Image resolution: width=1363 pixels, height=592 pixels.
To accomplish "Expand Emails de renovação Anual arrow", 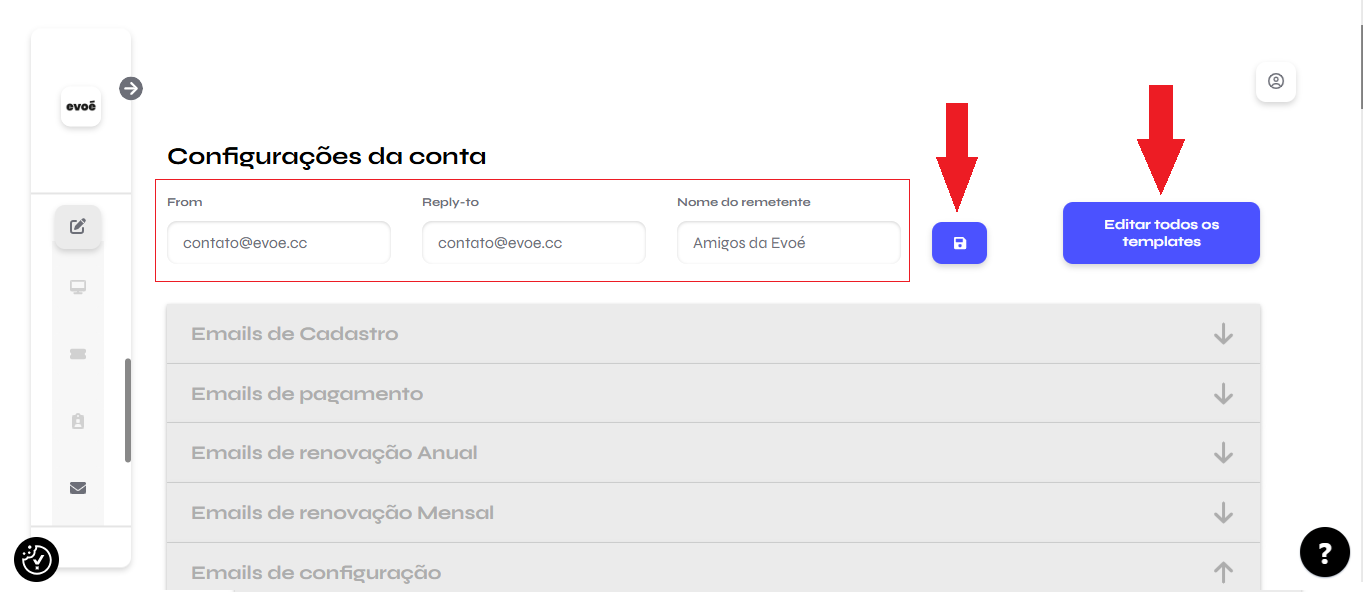I will pos(1223,453).
